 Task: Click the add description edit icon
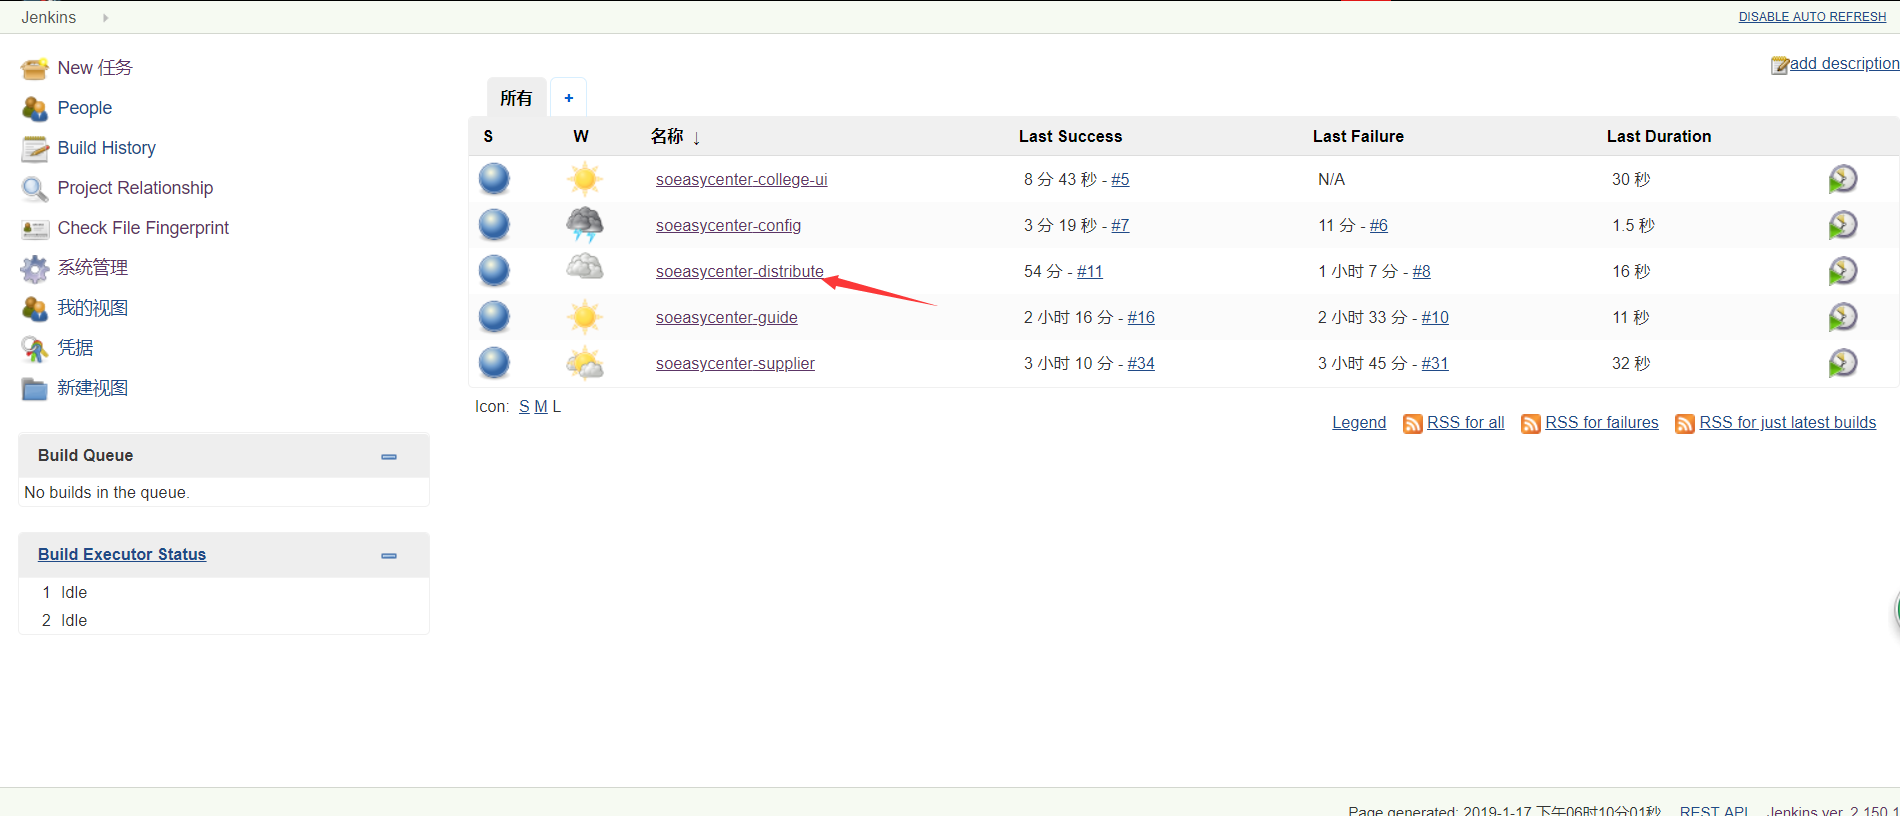pos(1780,65)
